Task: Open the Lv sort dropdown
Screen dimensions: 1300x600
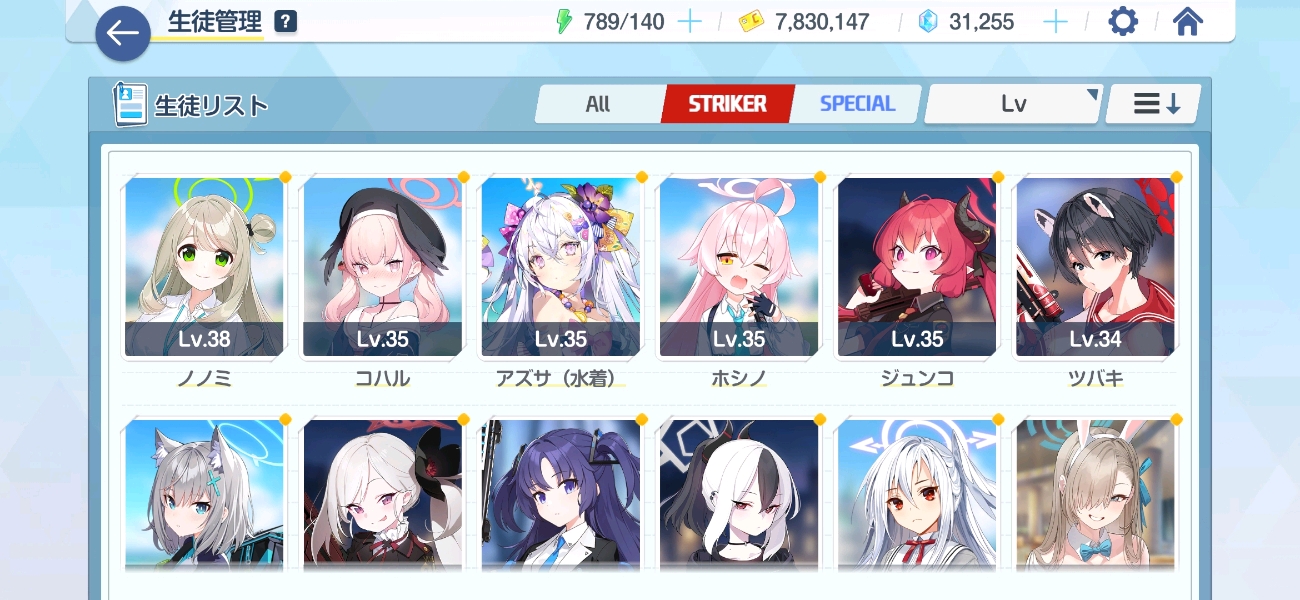Action: click(1014, 103)
